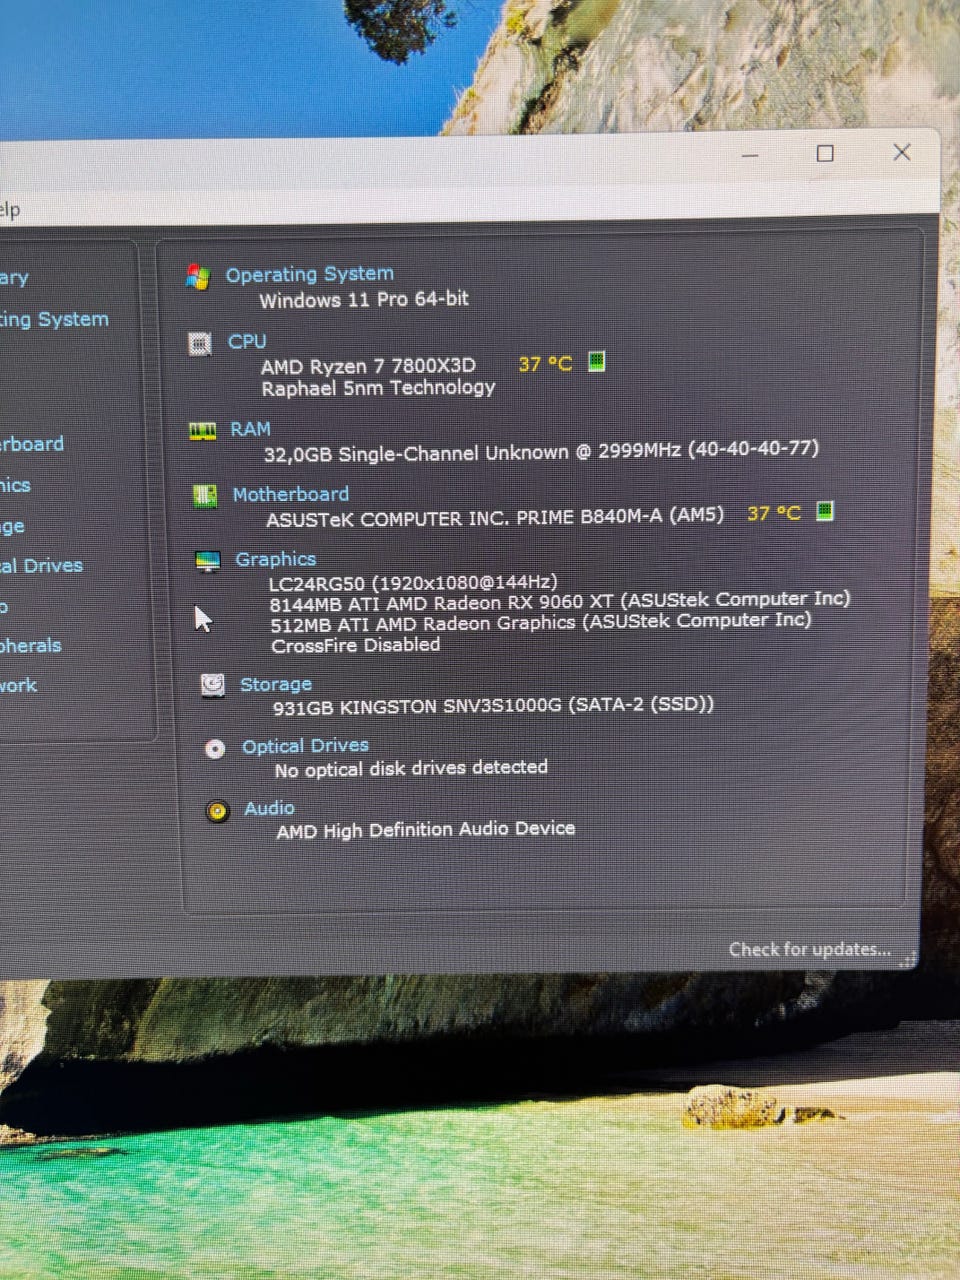Open the Operating System section heading
Screen dimensions: 960x1280
tap(309, 274)
